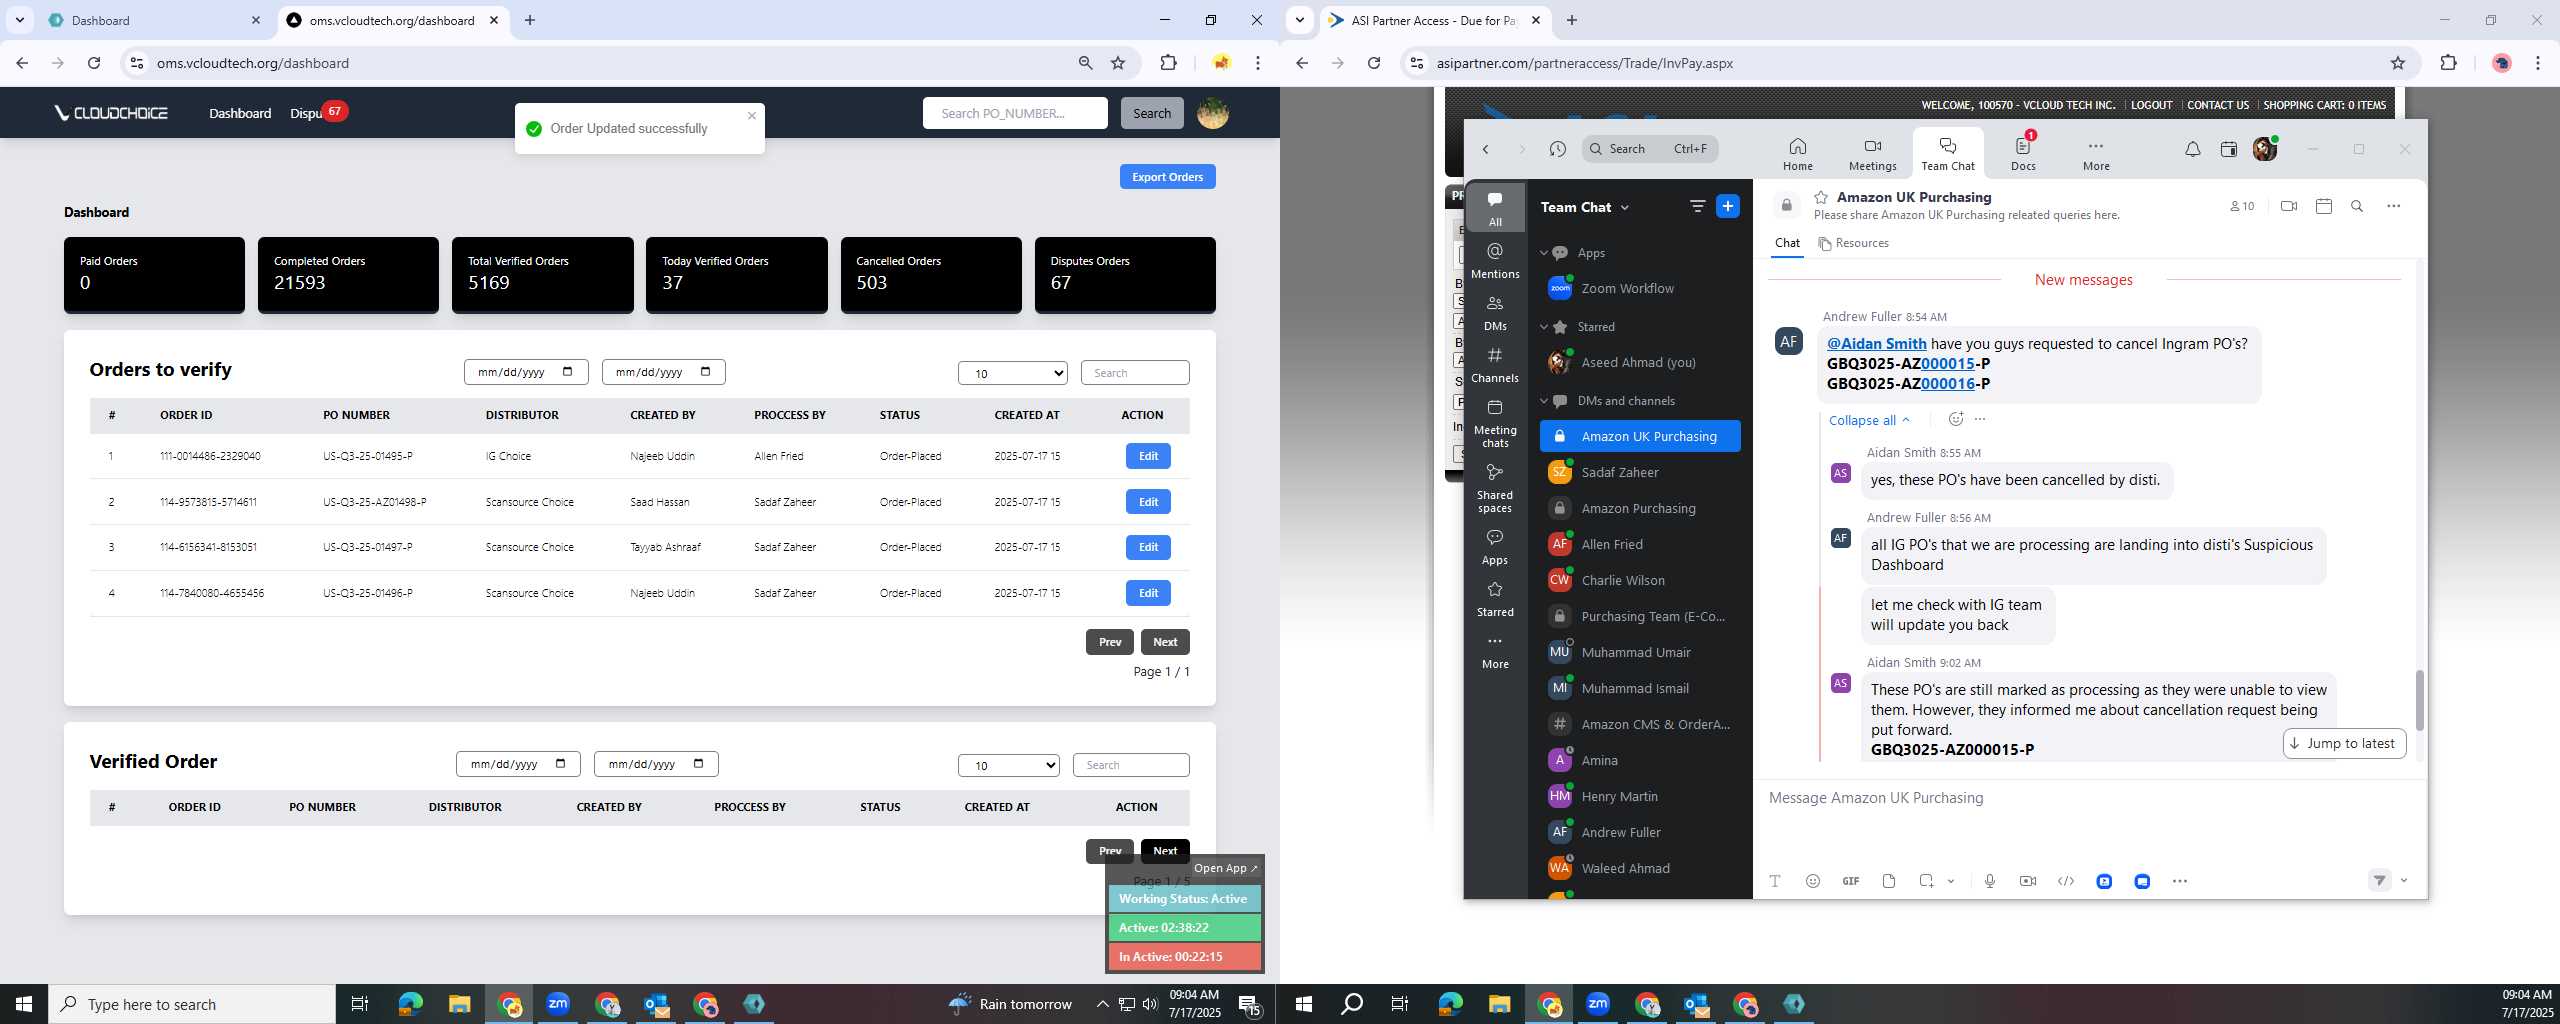Attach a file in message toolbar
The width and height of the screenshot is (2560, 1024).
[1888, 881]
